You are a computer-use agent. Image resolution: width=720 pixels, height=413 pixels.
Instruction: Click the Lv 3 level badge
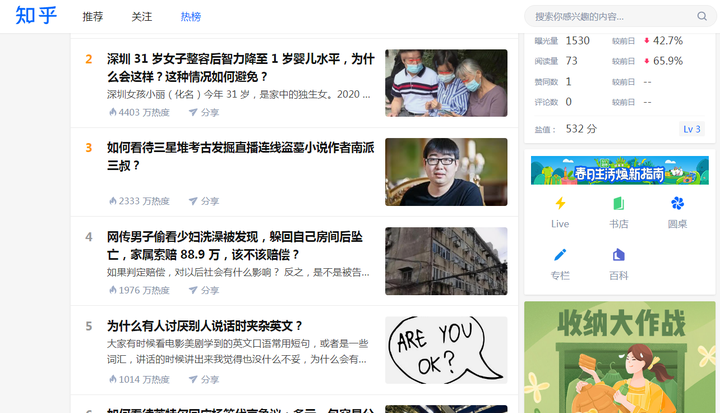pos(692,129)
